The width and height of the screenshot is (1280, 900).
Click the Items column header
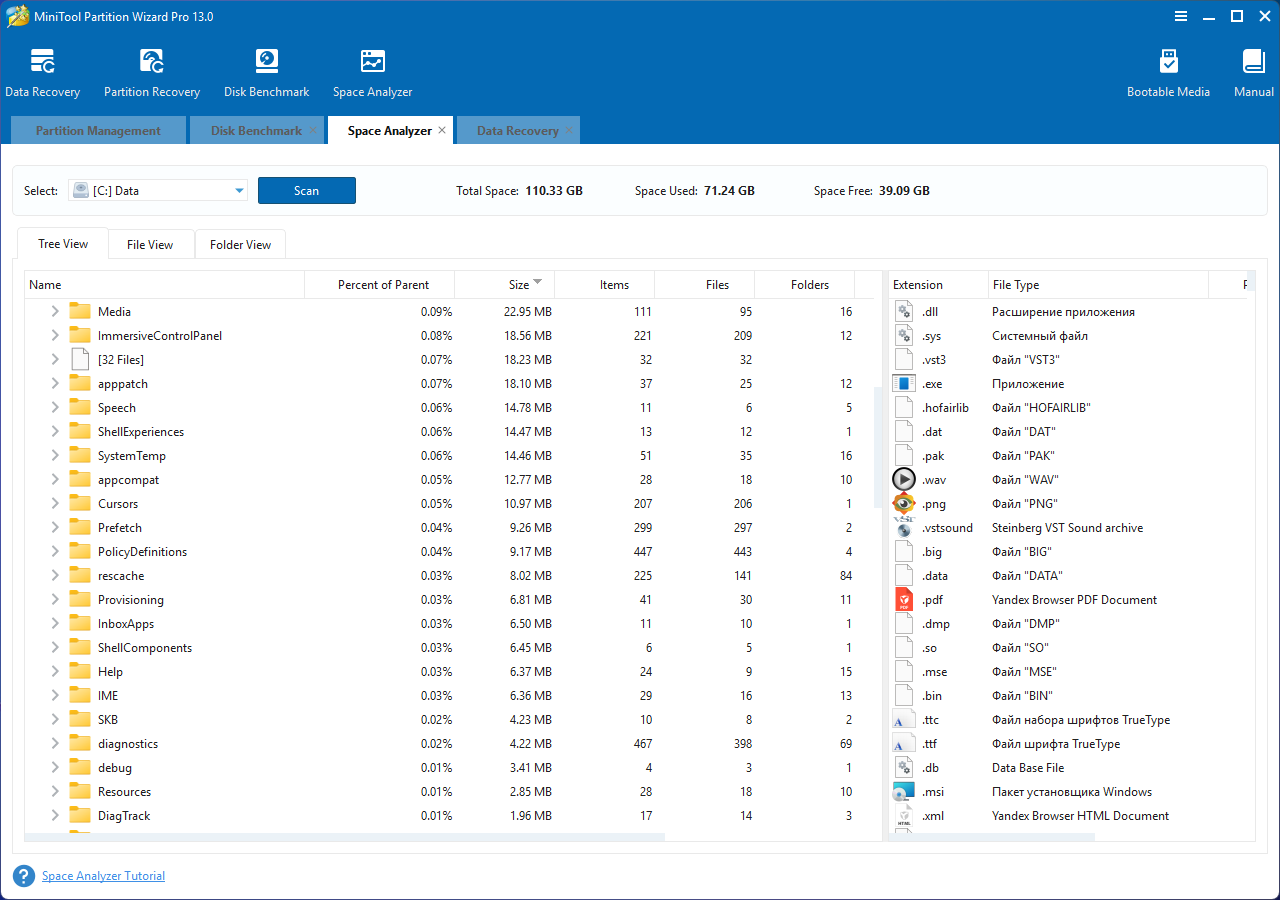pyautogui.click(x=605, y=285)
